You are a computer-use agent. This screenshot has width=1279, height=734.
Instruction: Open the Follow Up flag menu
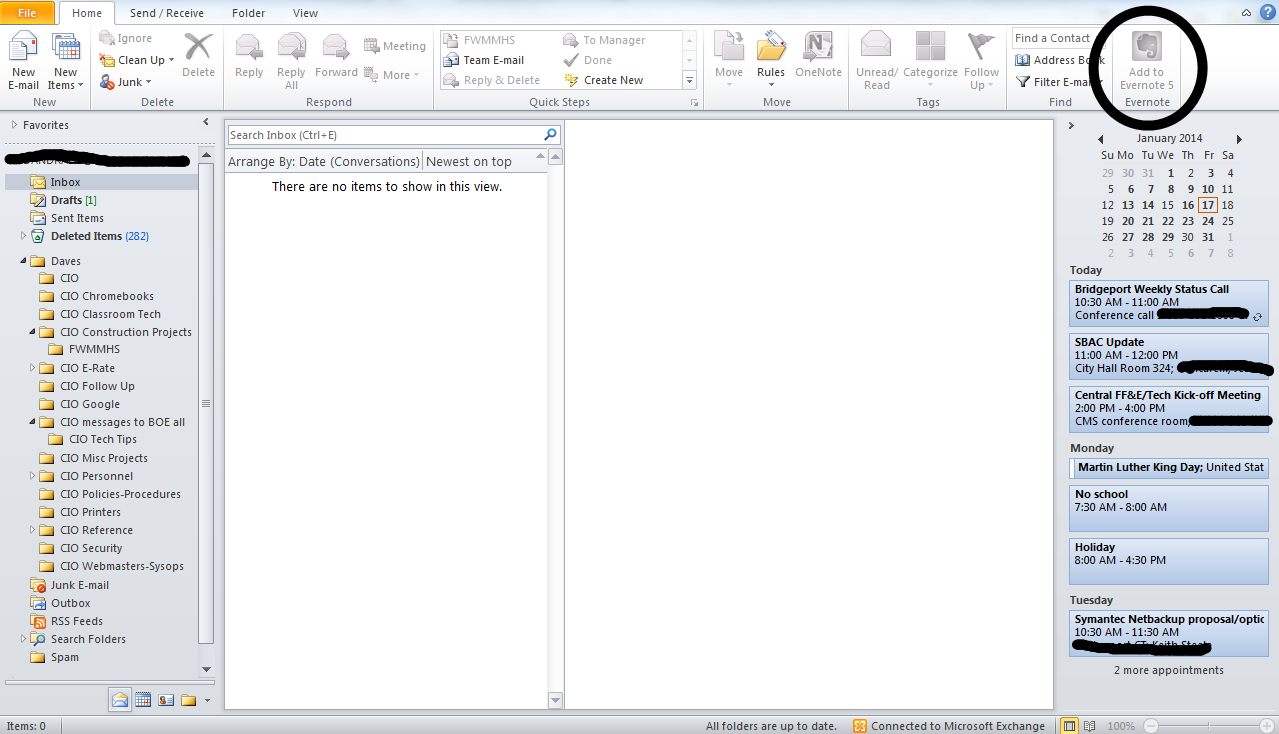[x=981, y=61]
